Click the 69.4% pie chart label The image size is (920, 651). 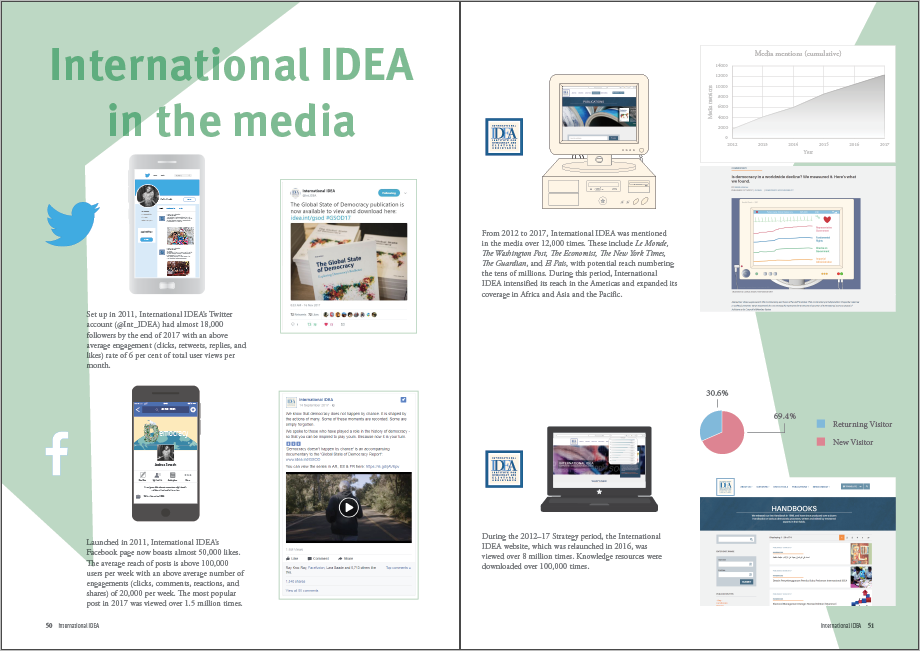coord(785,416)
